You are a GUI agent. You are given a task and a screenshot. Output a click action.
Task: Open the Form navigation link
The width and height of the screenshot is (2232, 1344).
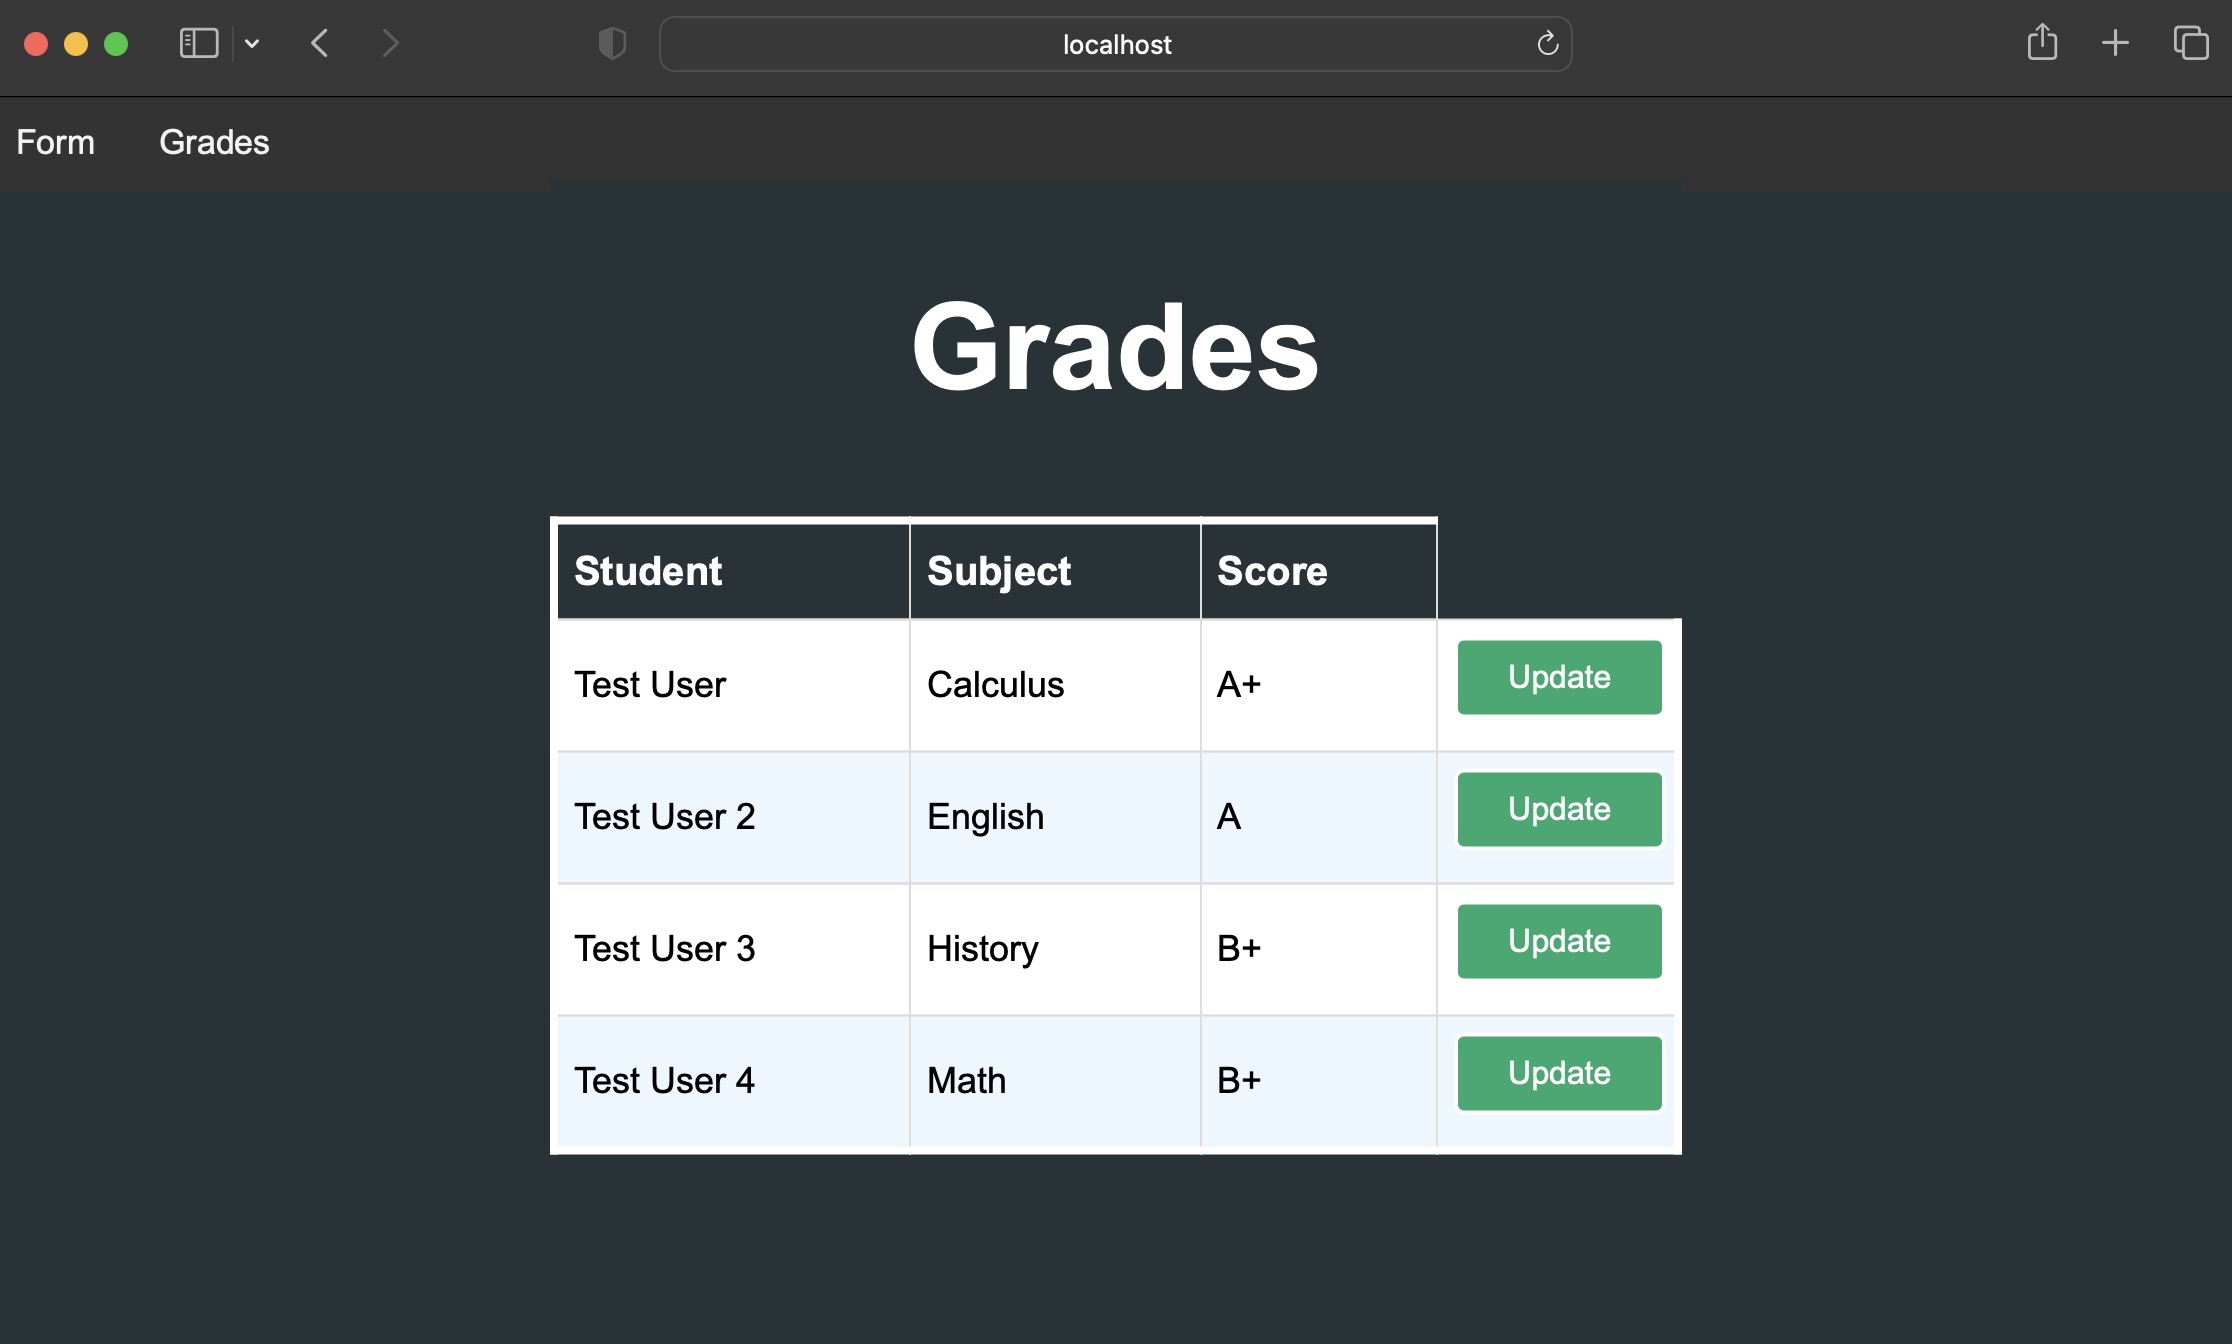[55, 142]
